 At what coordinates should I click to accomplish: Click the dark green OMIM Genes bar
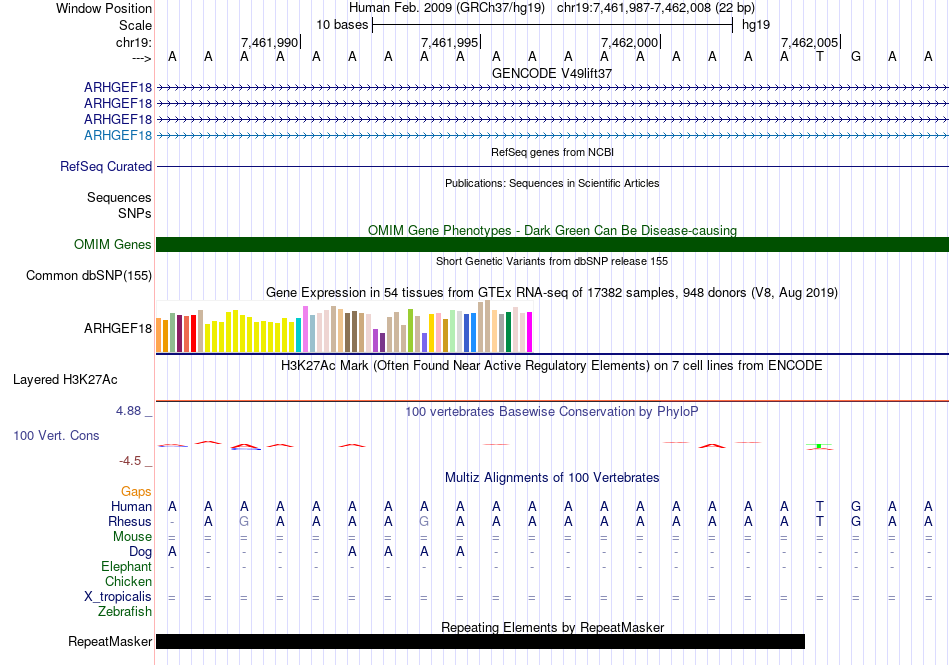(x=552, y=245)
